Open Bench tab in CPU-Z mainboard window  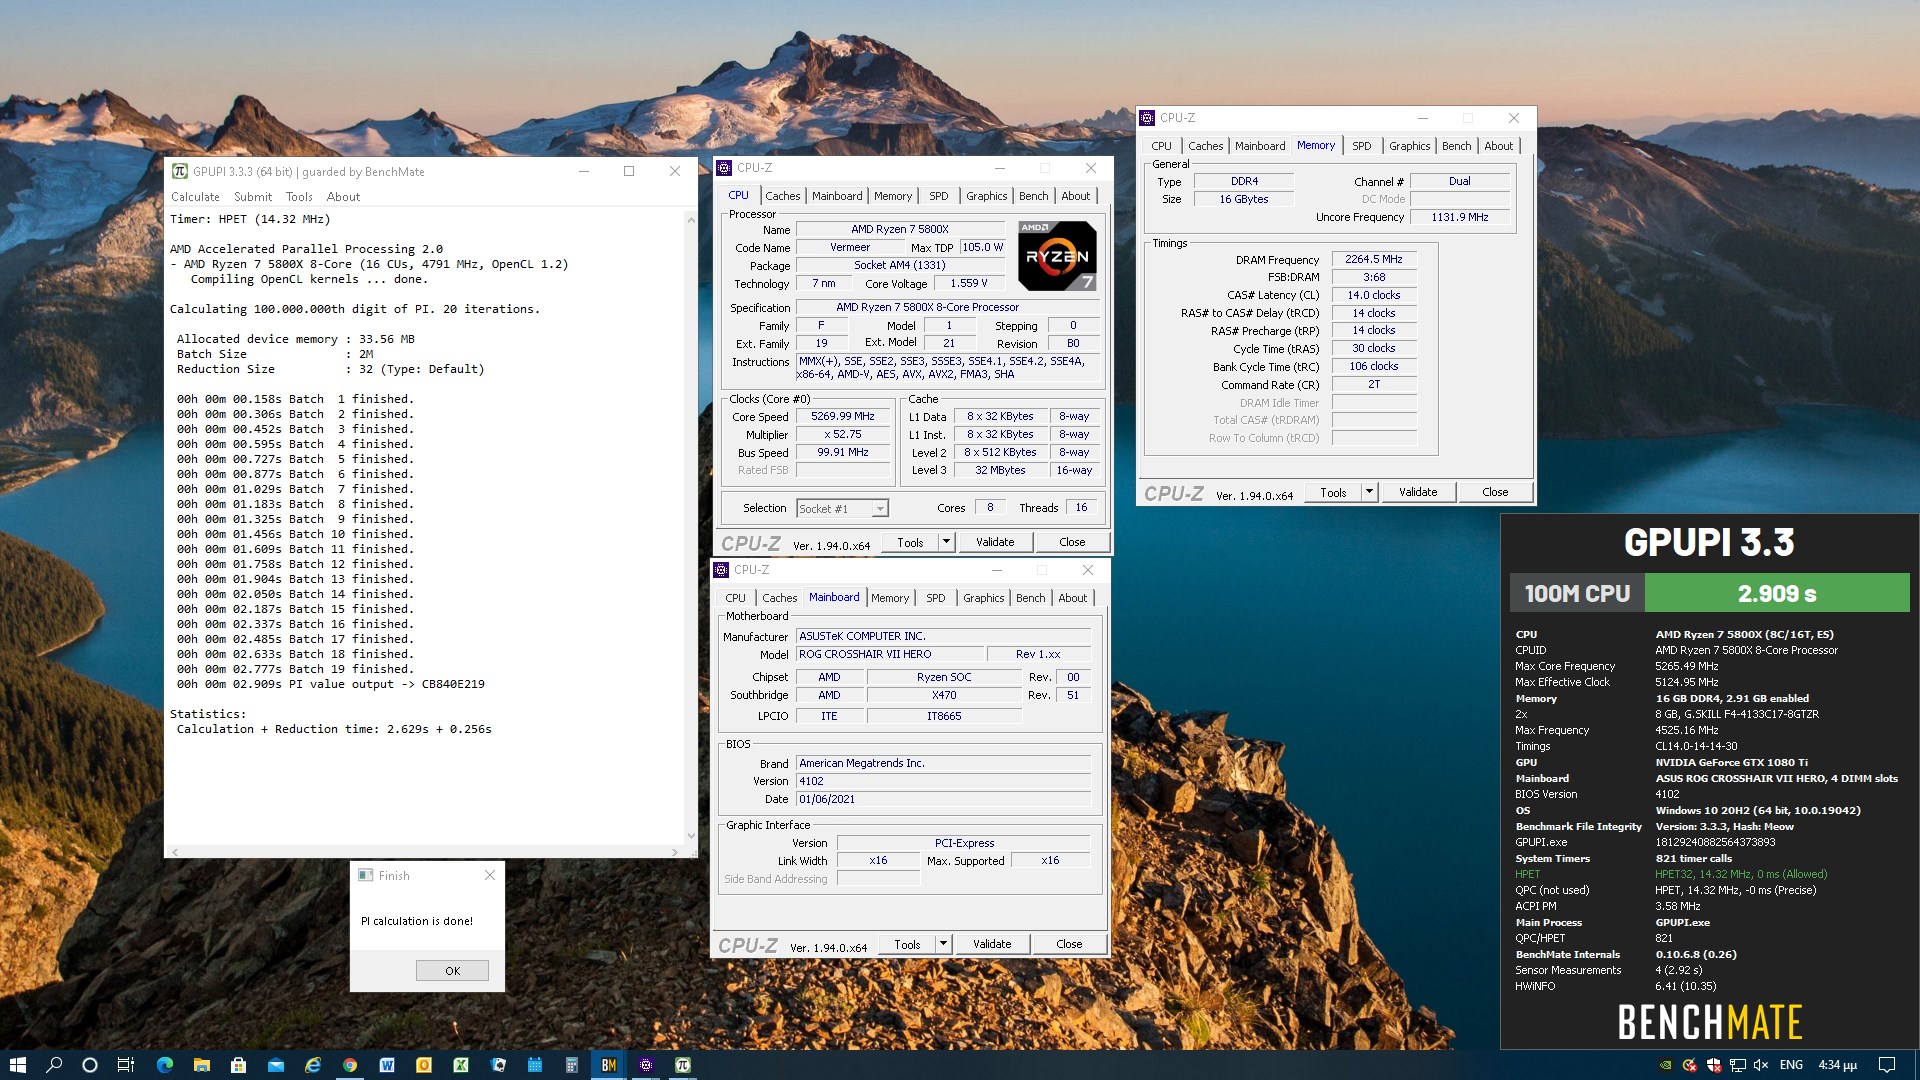click(1030, 598)
